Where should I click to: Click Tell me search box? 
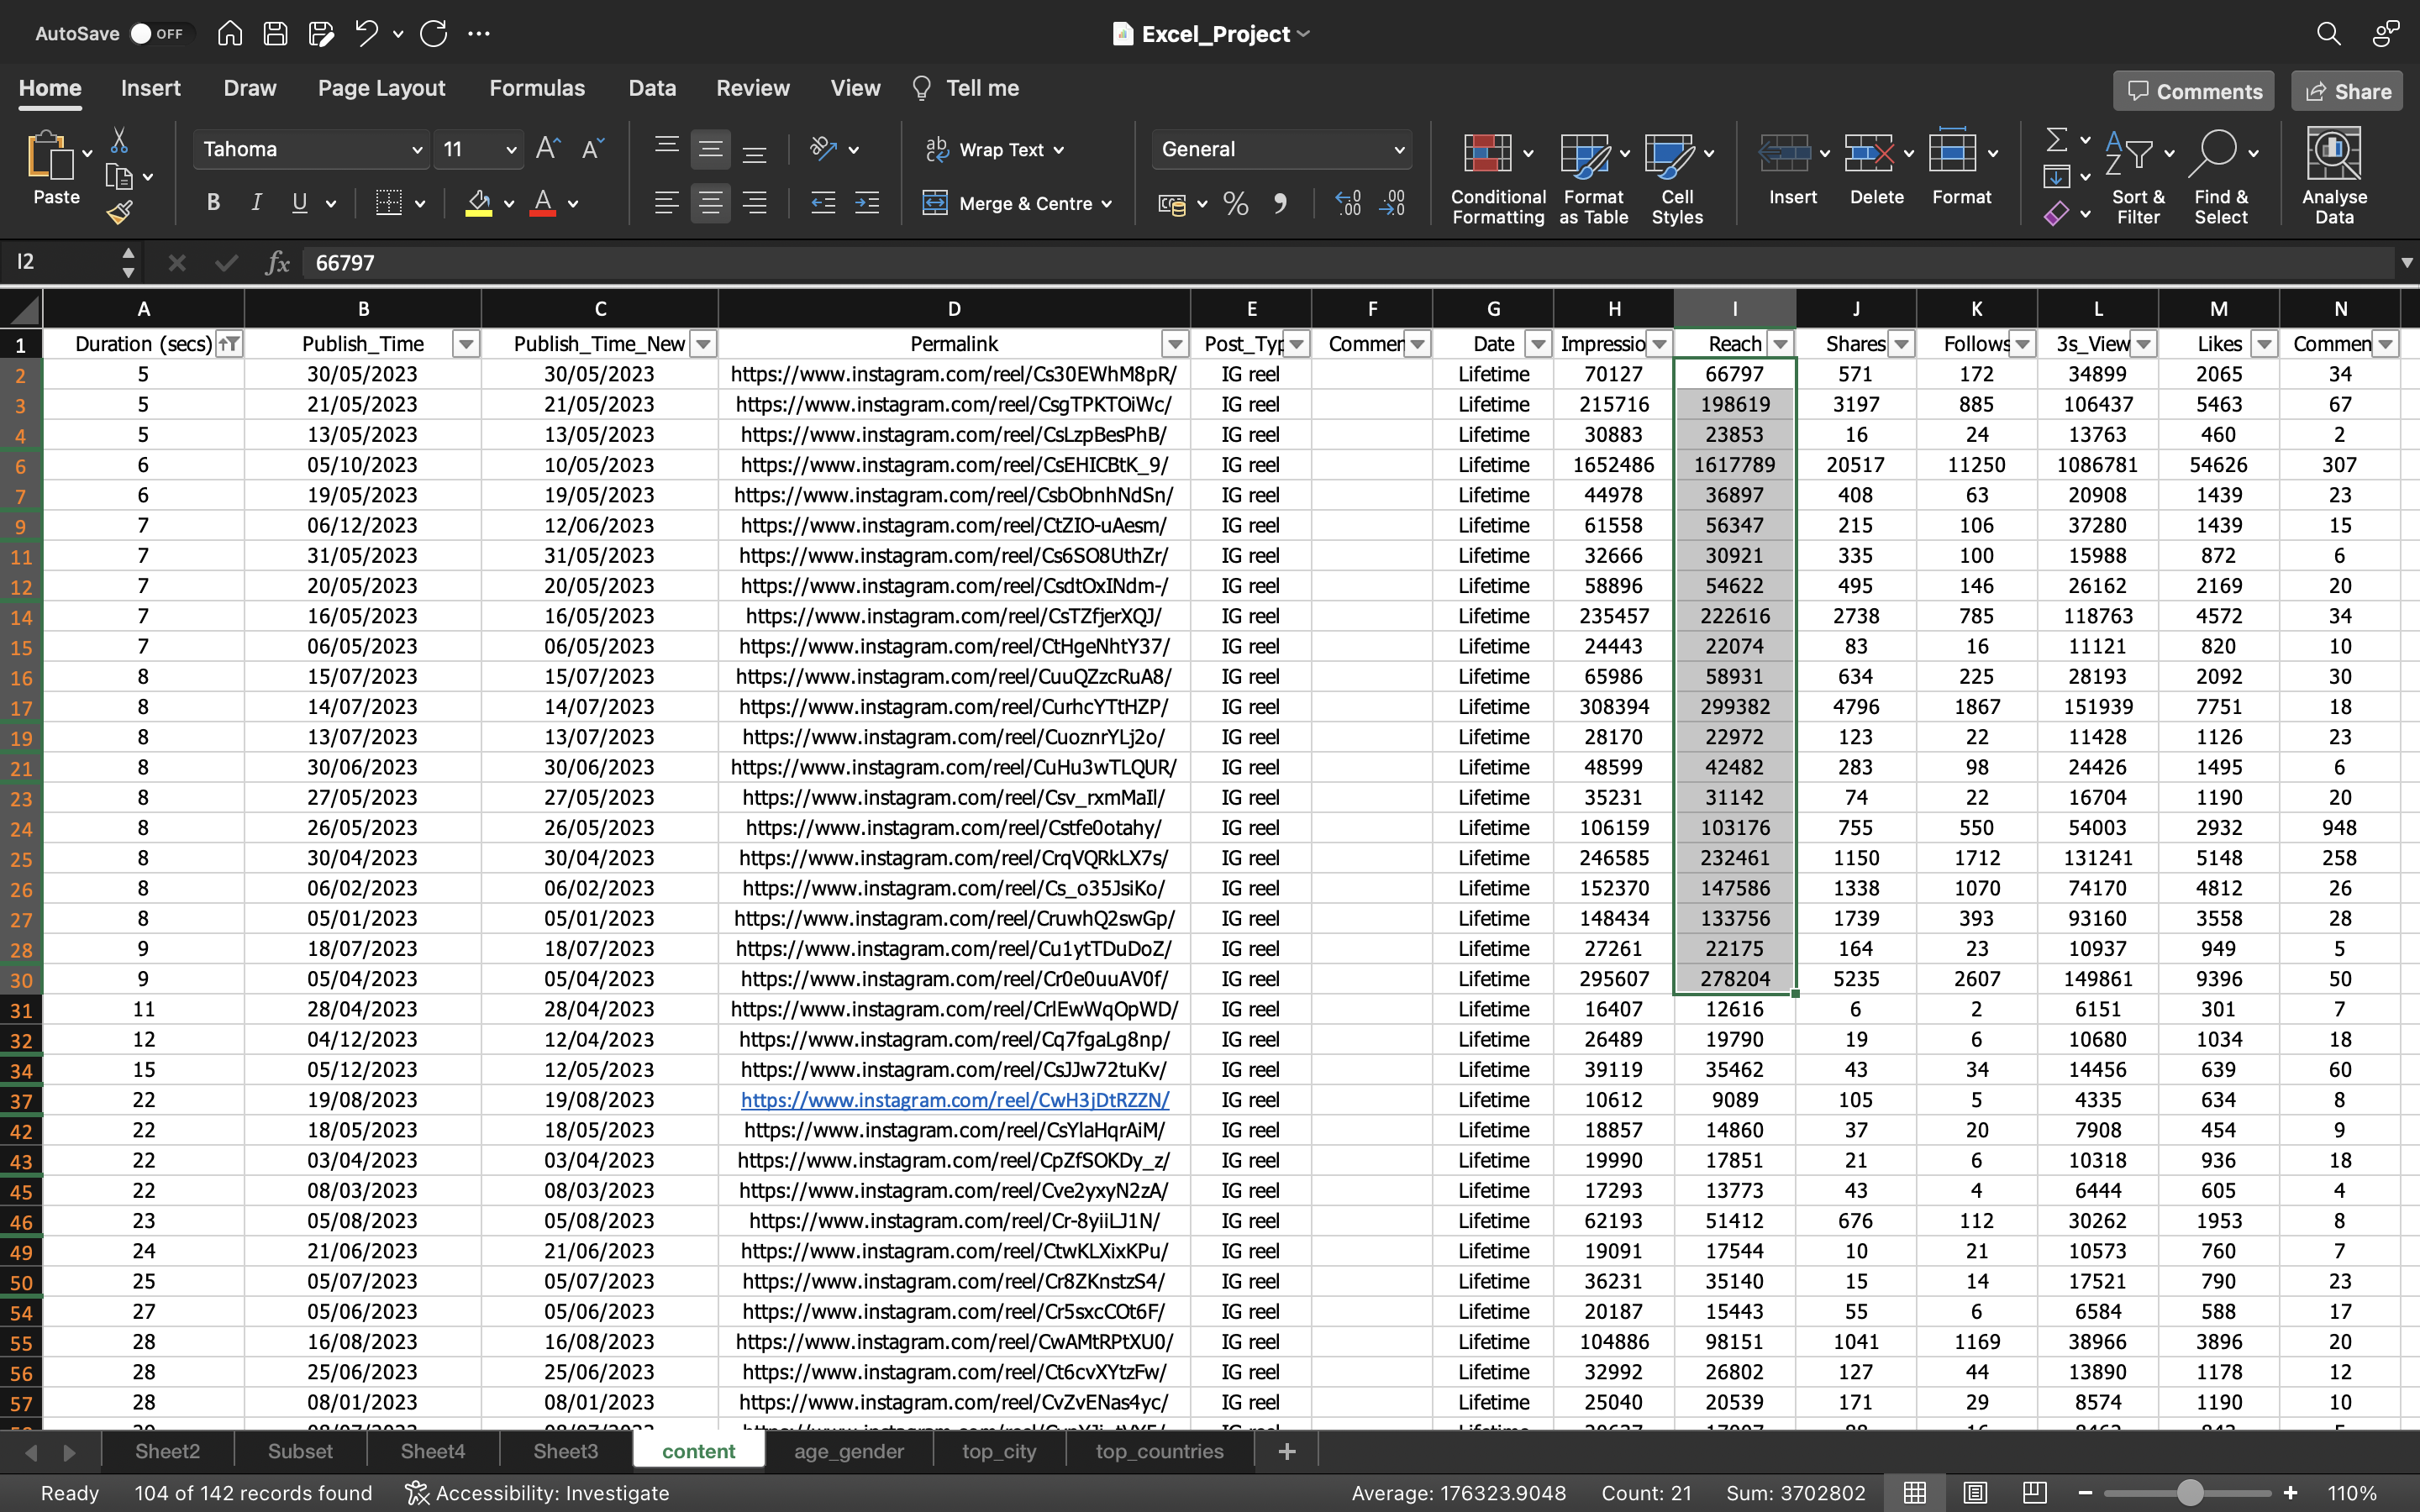965,88
